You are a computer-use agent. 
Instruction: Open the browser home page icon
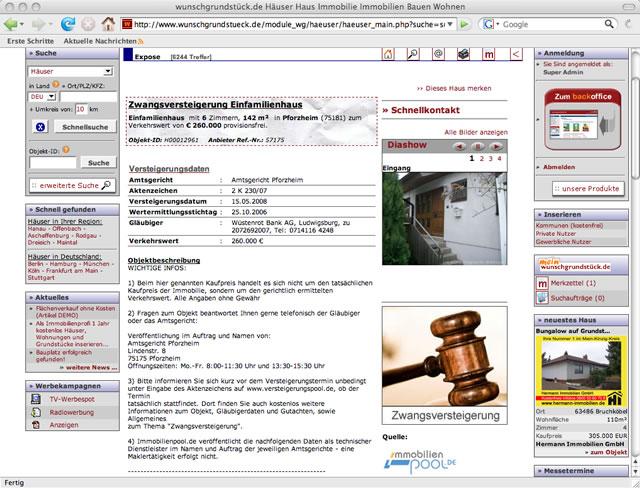click(108, 24)
